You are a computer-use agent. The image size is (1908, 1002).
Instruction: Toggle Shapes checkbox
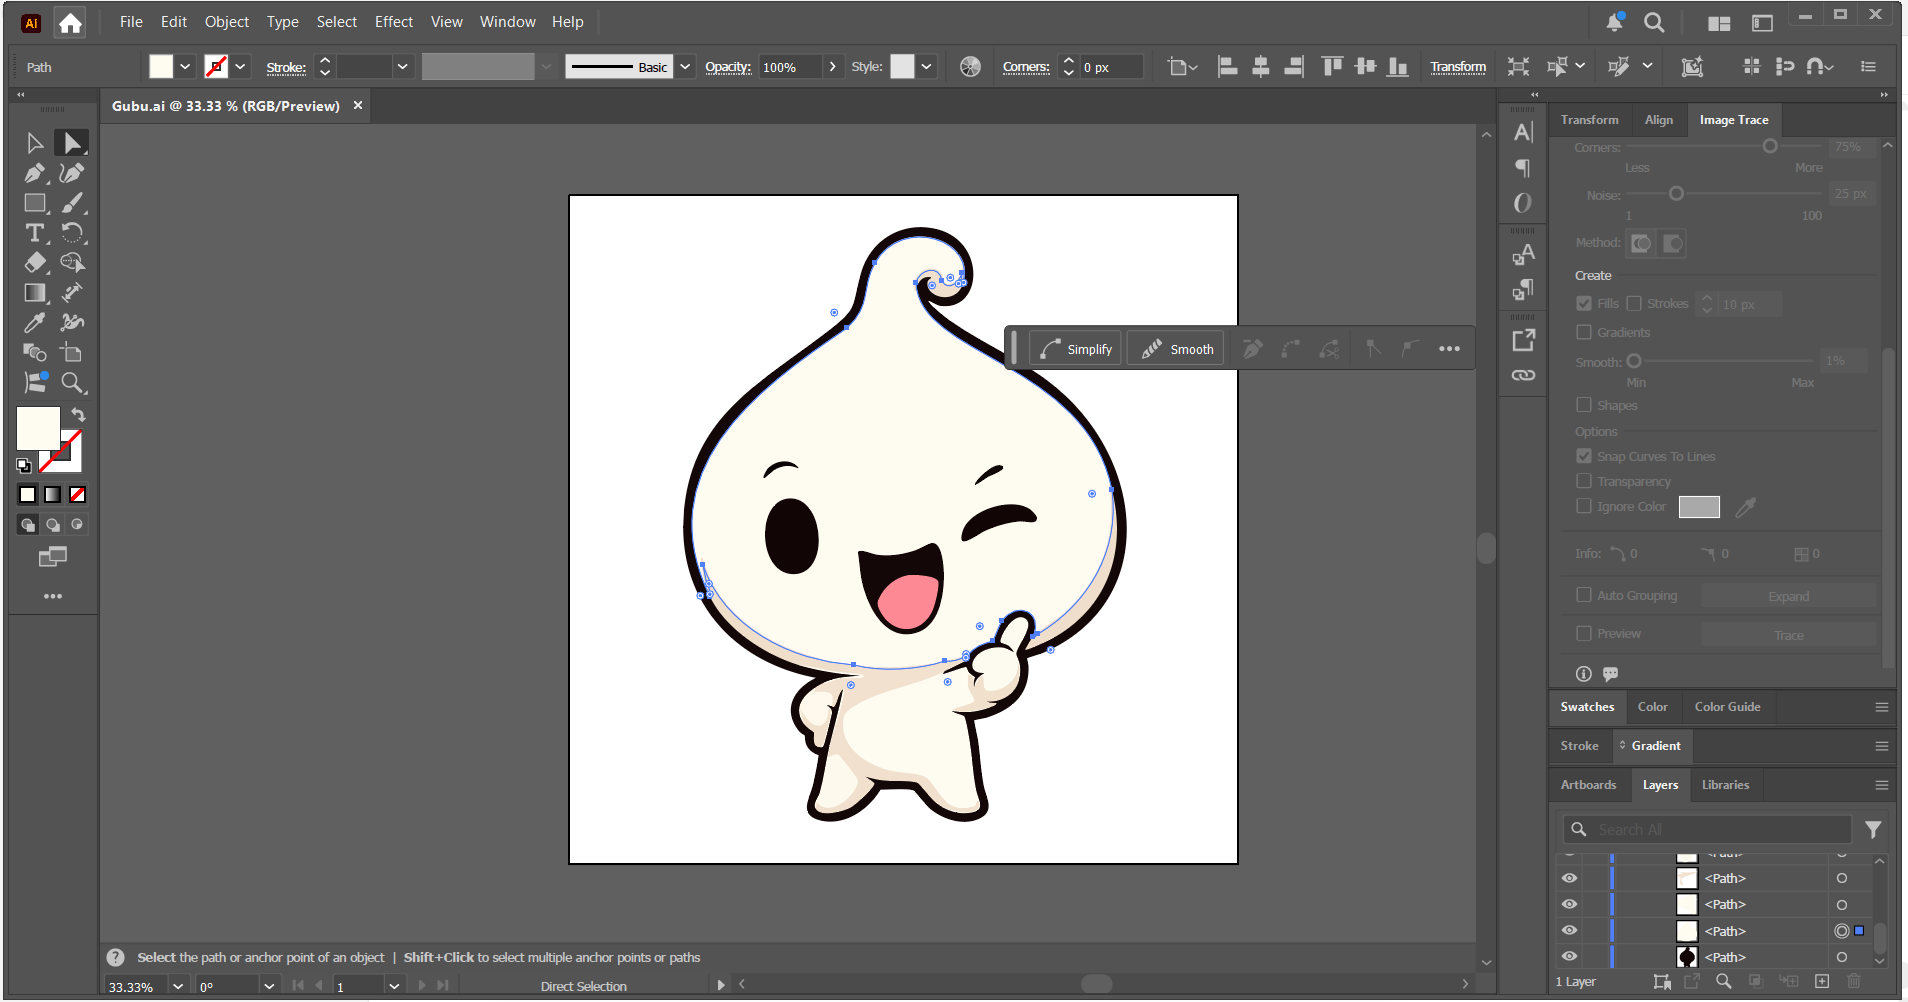(1584, 405)
